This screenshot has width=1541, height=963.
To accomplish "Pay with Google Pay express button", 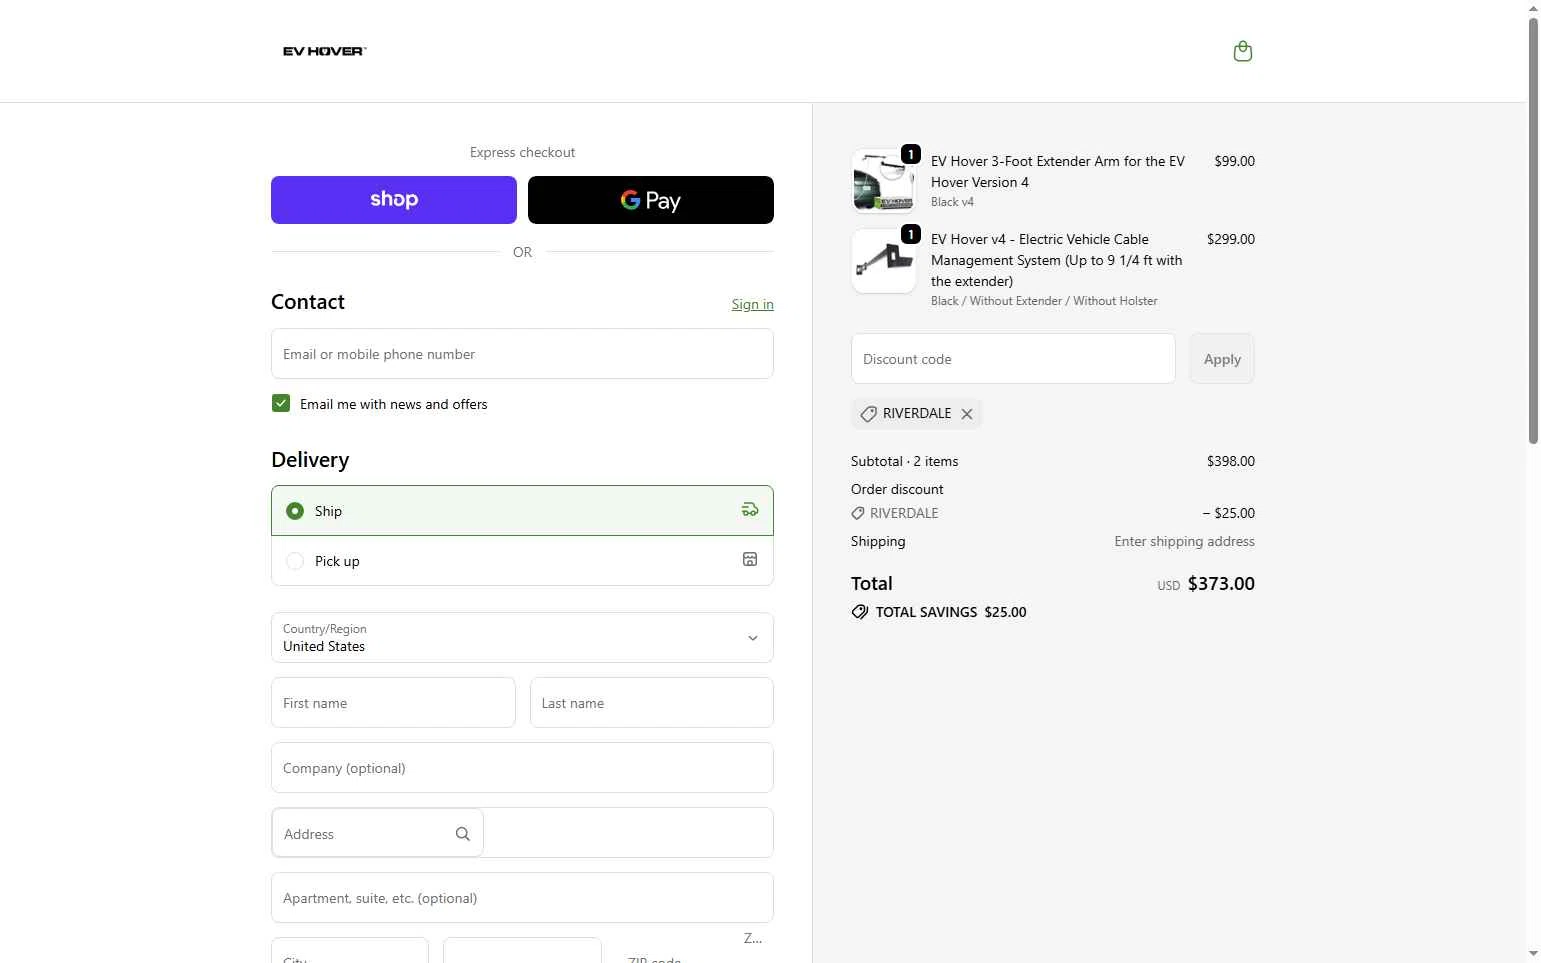I will click(x=651, y=200).
